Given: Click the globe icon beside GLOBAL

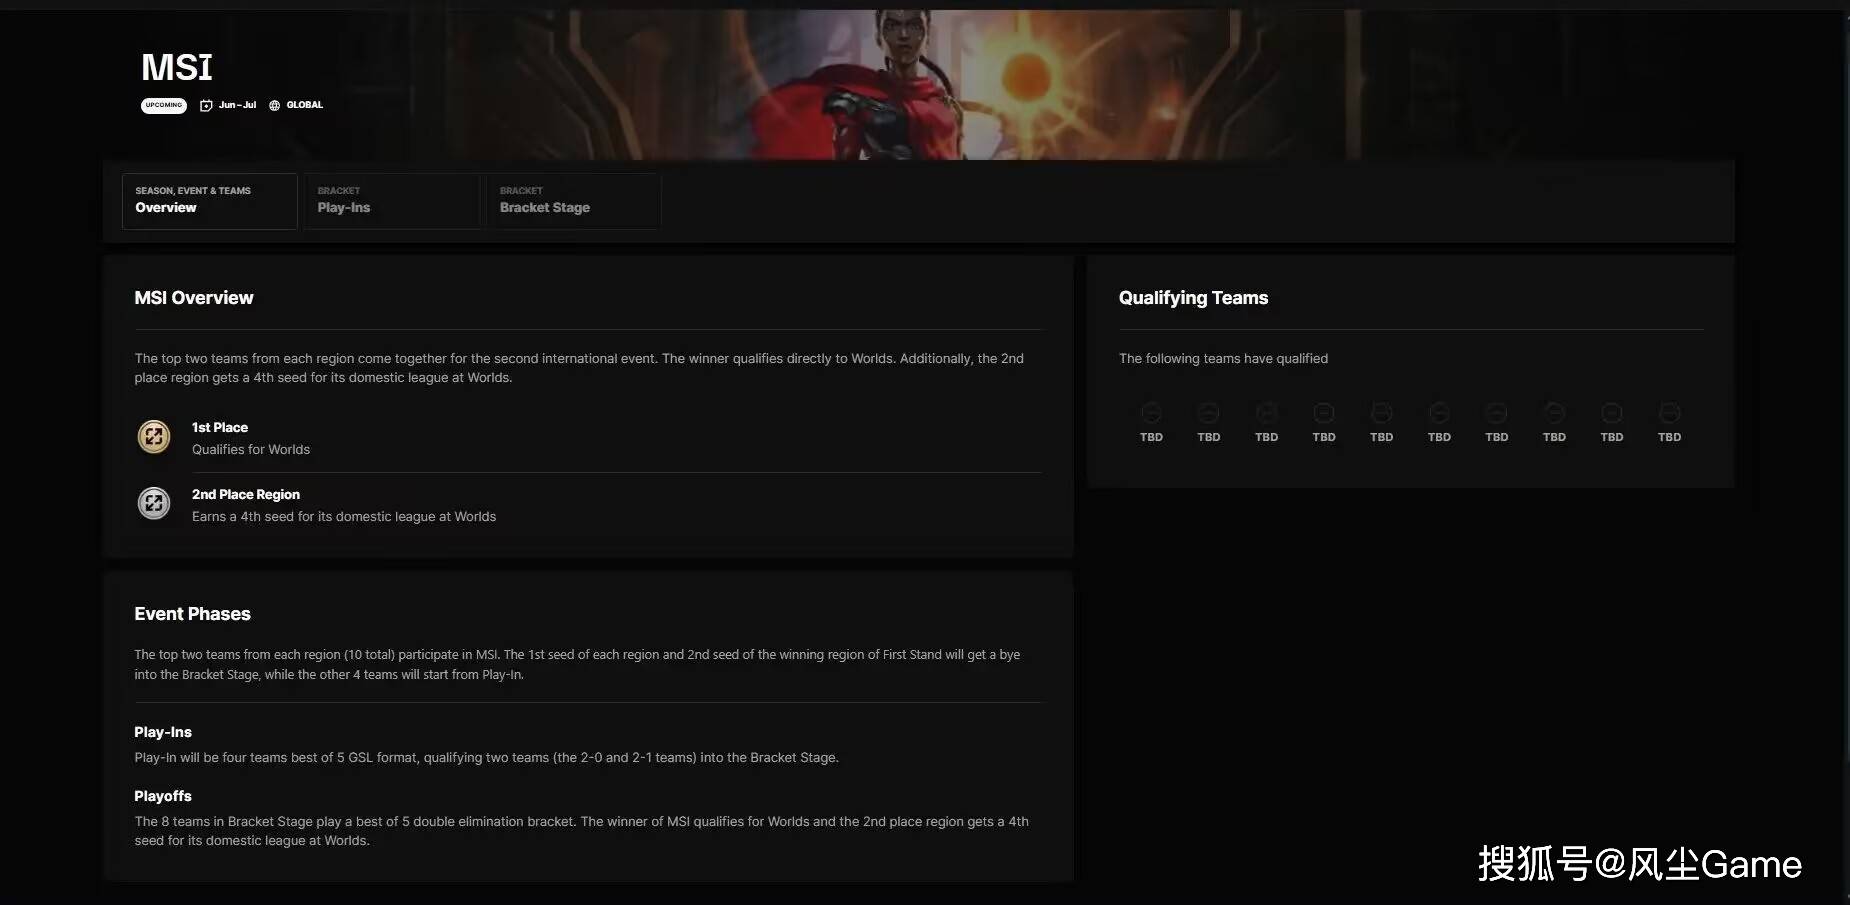Looking at the screenshot, I should point(274,105).
